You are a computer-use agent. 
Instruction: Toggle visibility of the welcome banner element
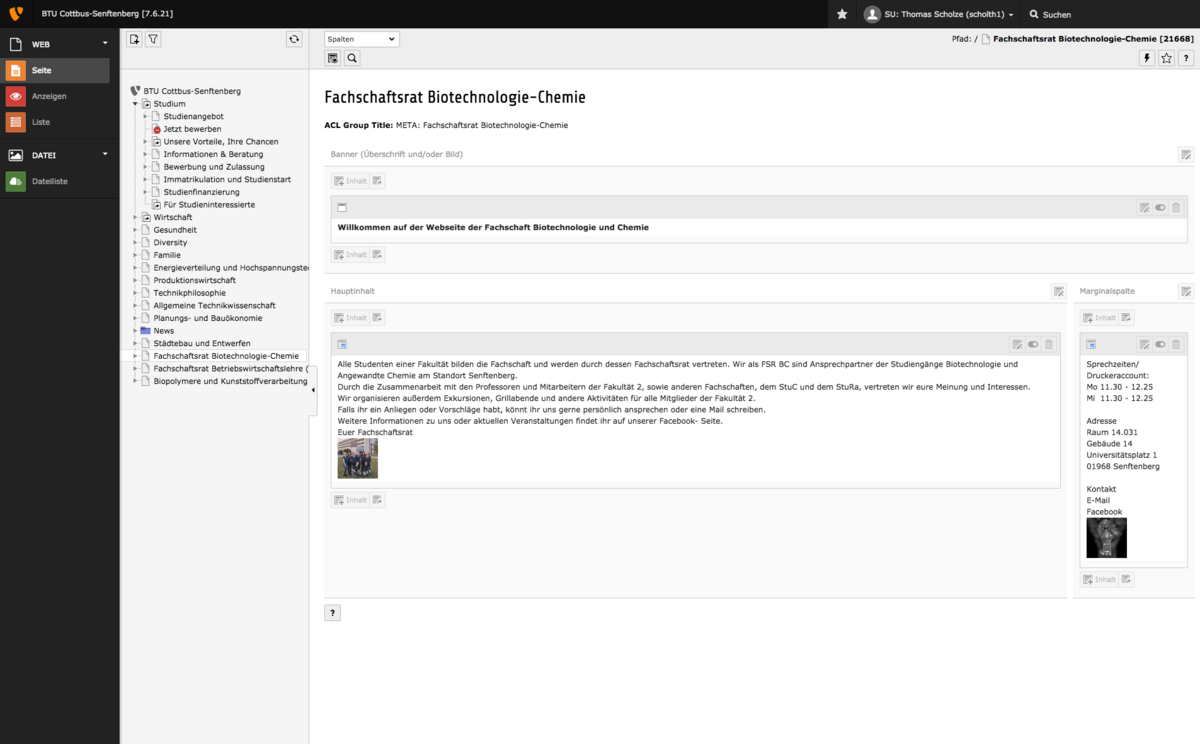coord(1160,207)
